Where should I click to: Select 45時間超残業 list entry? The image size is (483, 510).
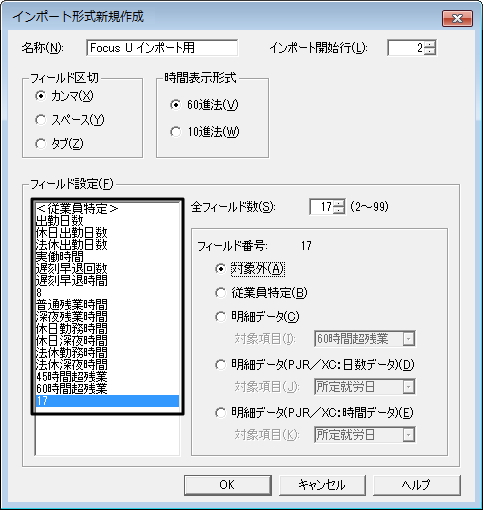pyautogui.click(x=107, y=376)
